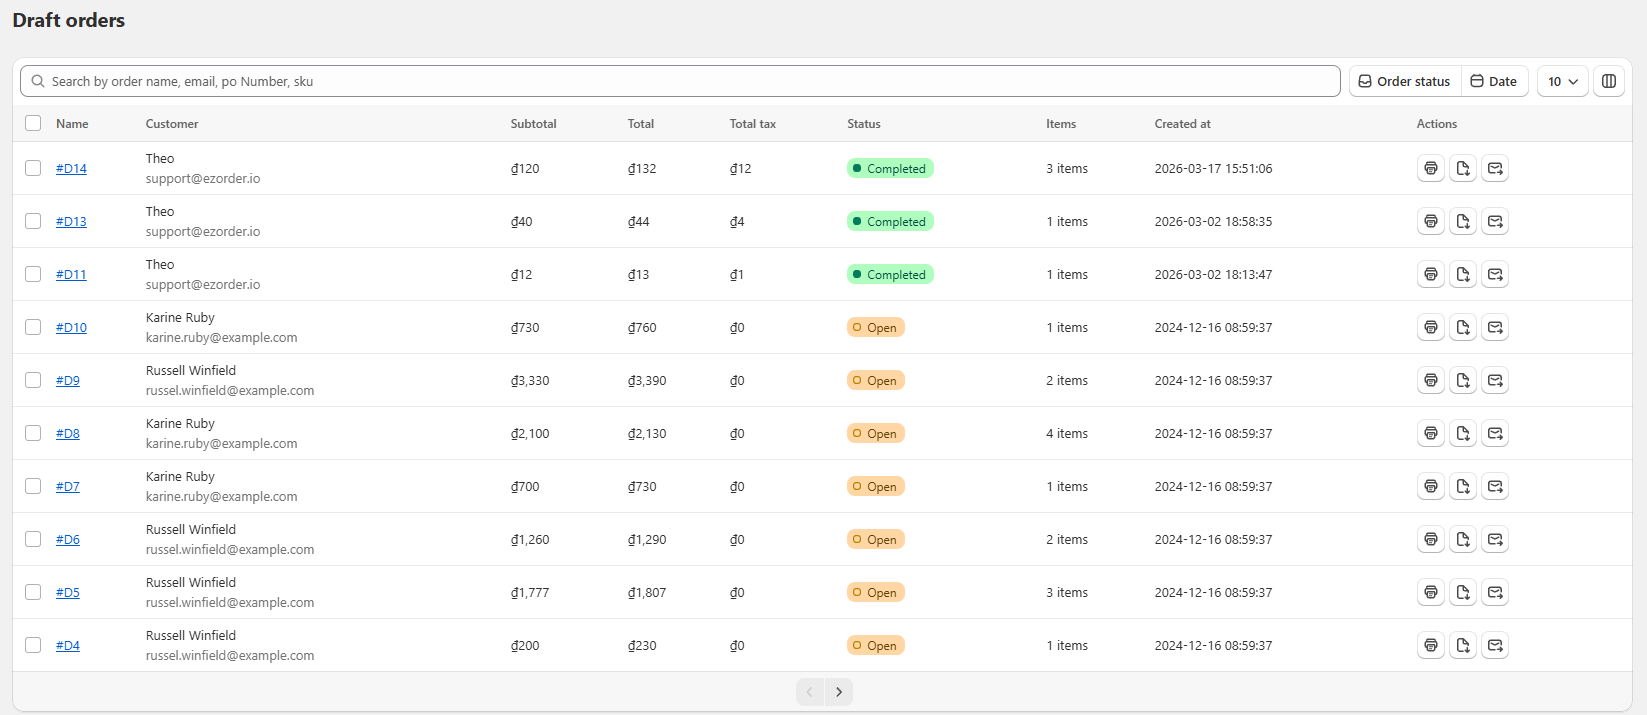The height and width of the screenshot is (715, 1647).
Task: Open draft order #D4 link
Action: [68, 645]
